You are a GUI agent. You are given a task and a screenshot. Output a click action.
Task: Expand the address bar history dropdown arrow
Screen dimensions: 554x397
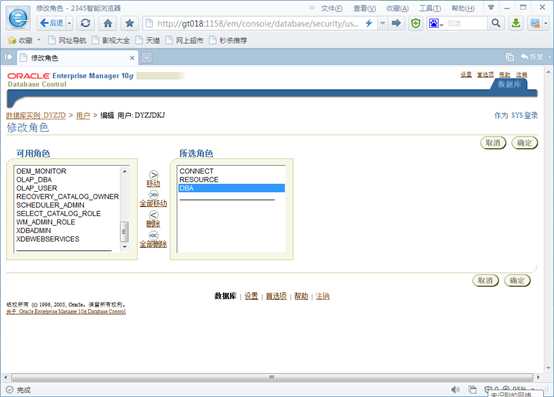[x=382, y=23]
